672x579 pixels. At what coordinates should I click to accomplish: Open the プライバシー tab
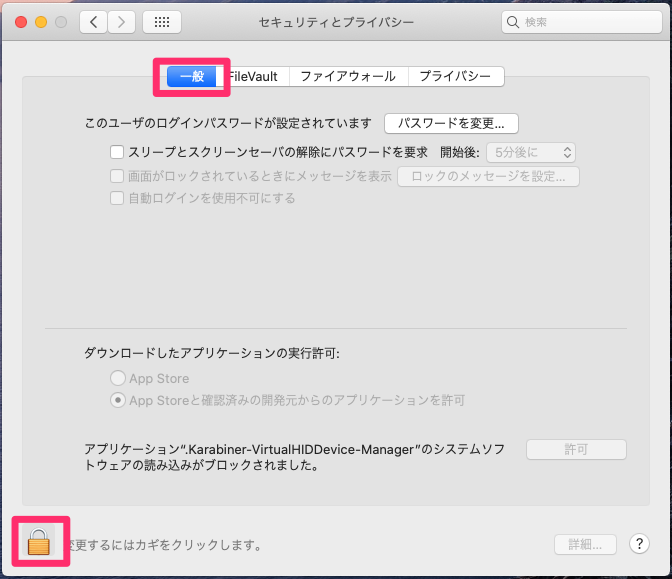tap(456, 76)
